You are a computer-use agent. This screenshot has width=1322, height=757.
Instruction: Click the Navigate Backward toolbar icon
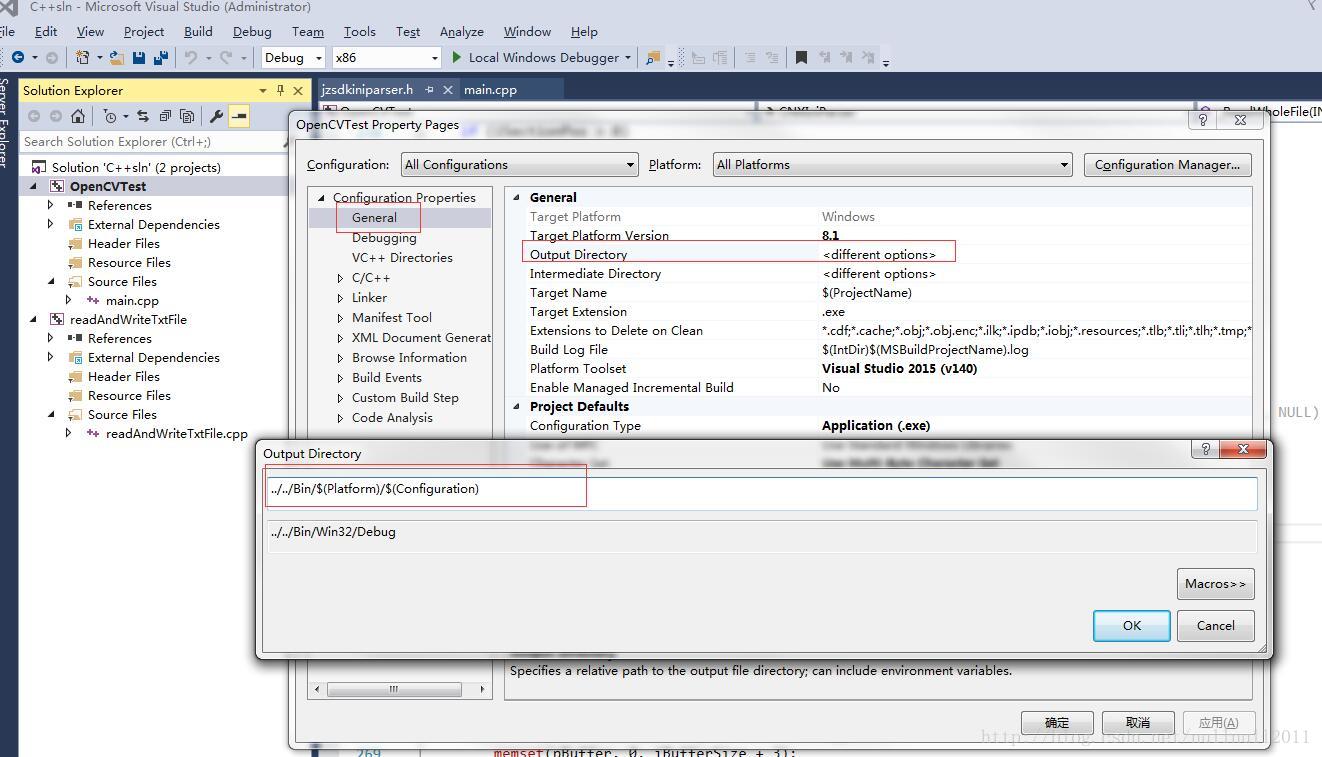click(x=17, y=57)
